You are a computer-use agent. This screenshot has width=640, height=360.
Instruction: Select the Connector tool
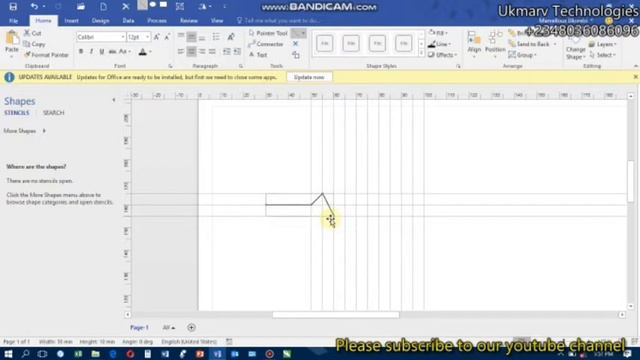click(x=266, y=44)
